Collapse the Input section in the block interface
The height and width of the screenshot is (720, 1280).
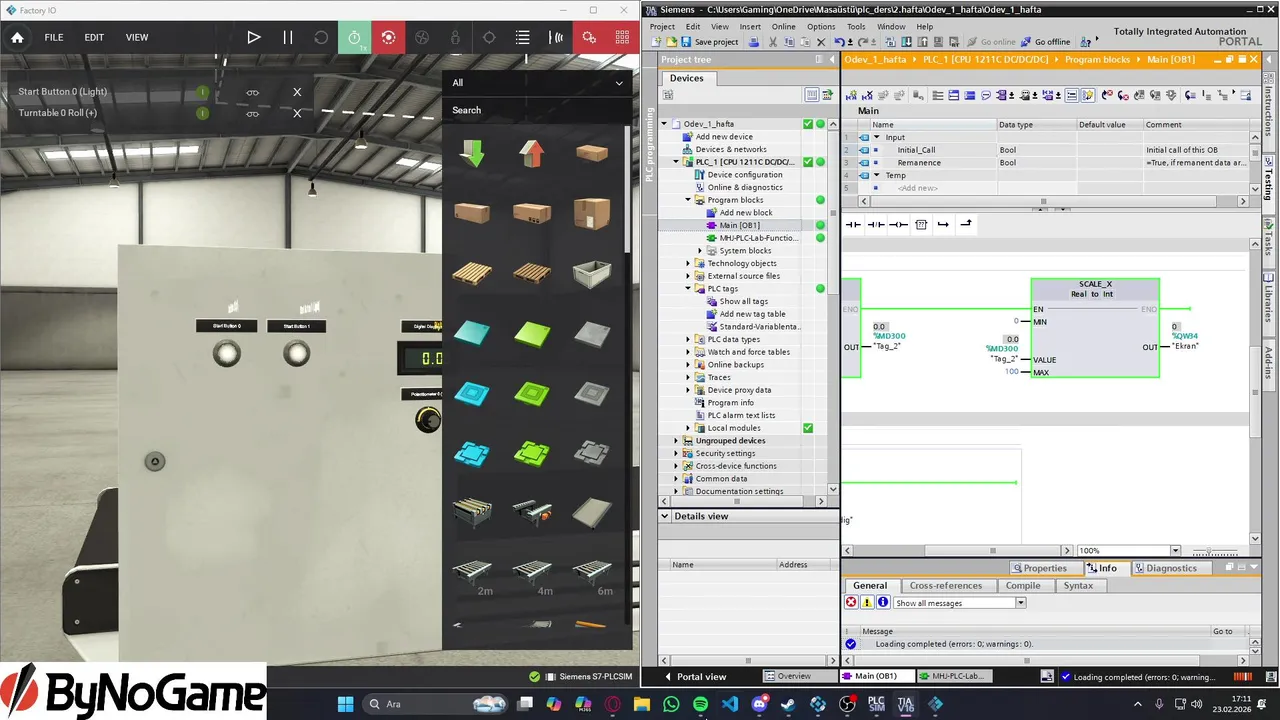coord(877,137)
